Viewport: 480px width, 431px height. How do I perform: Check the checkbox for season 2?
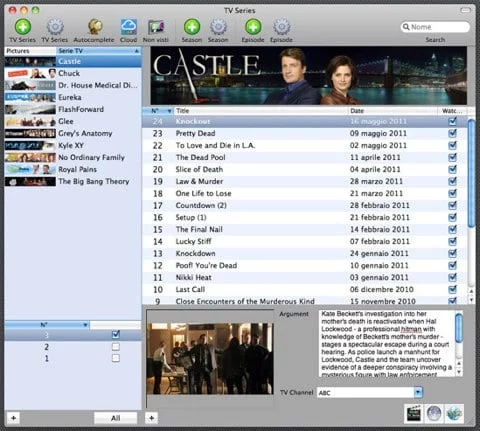point(116,347)
